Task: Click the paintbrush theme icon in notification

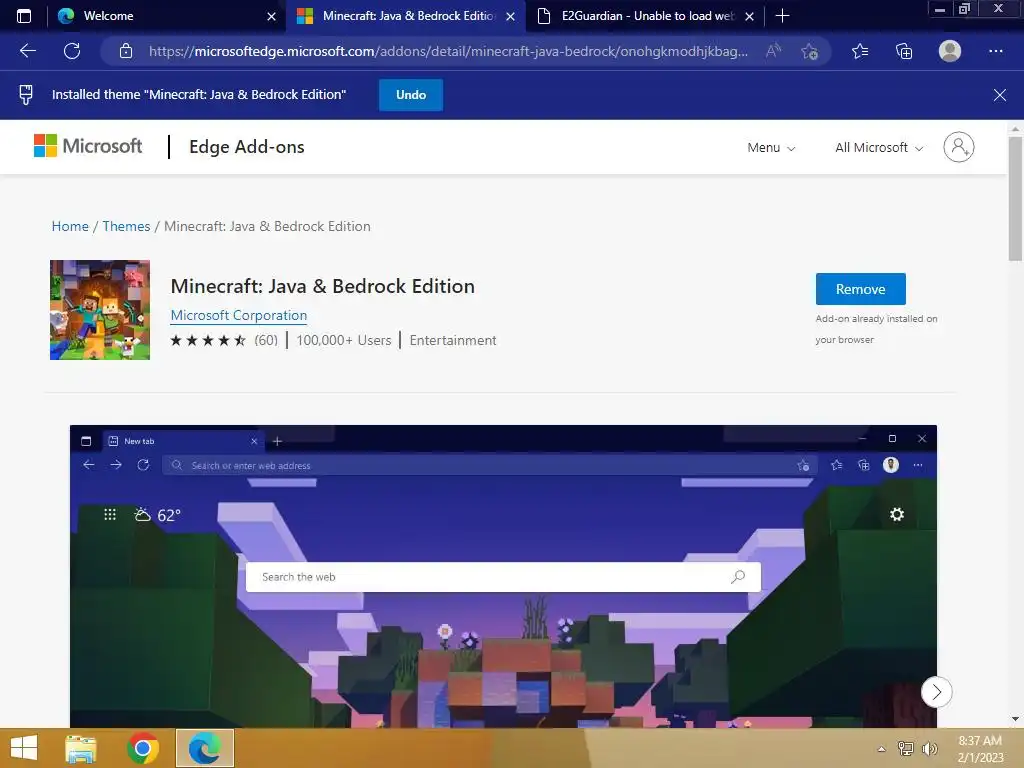Action: coord(25,95)
